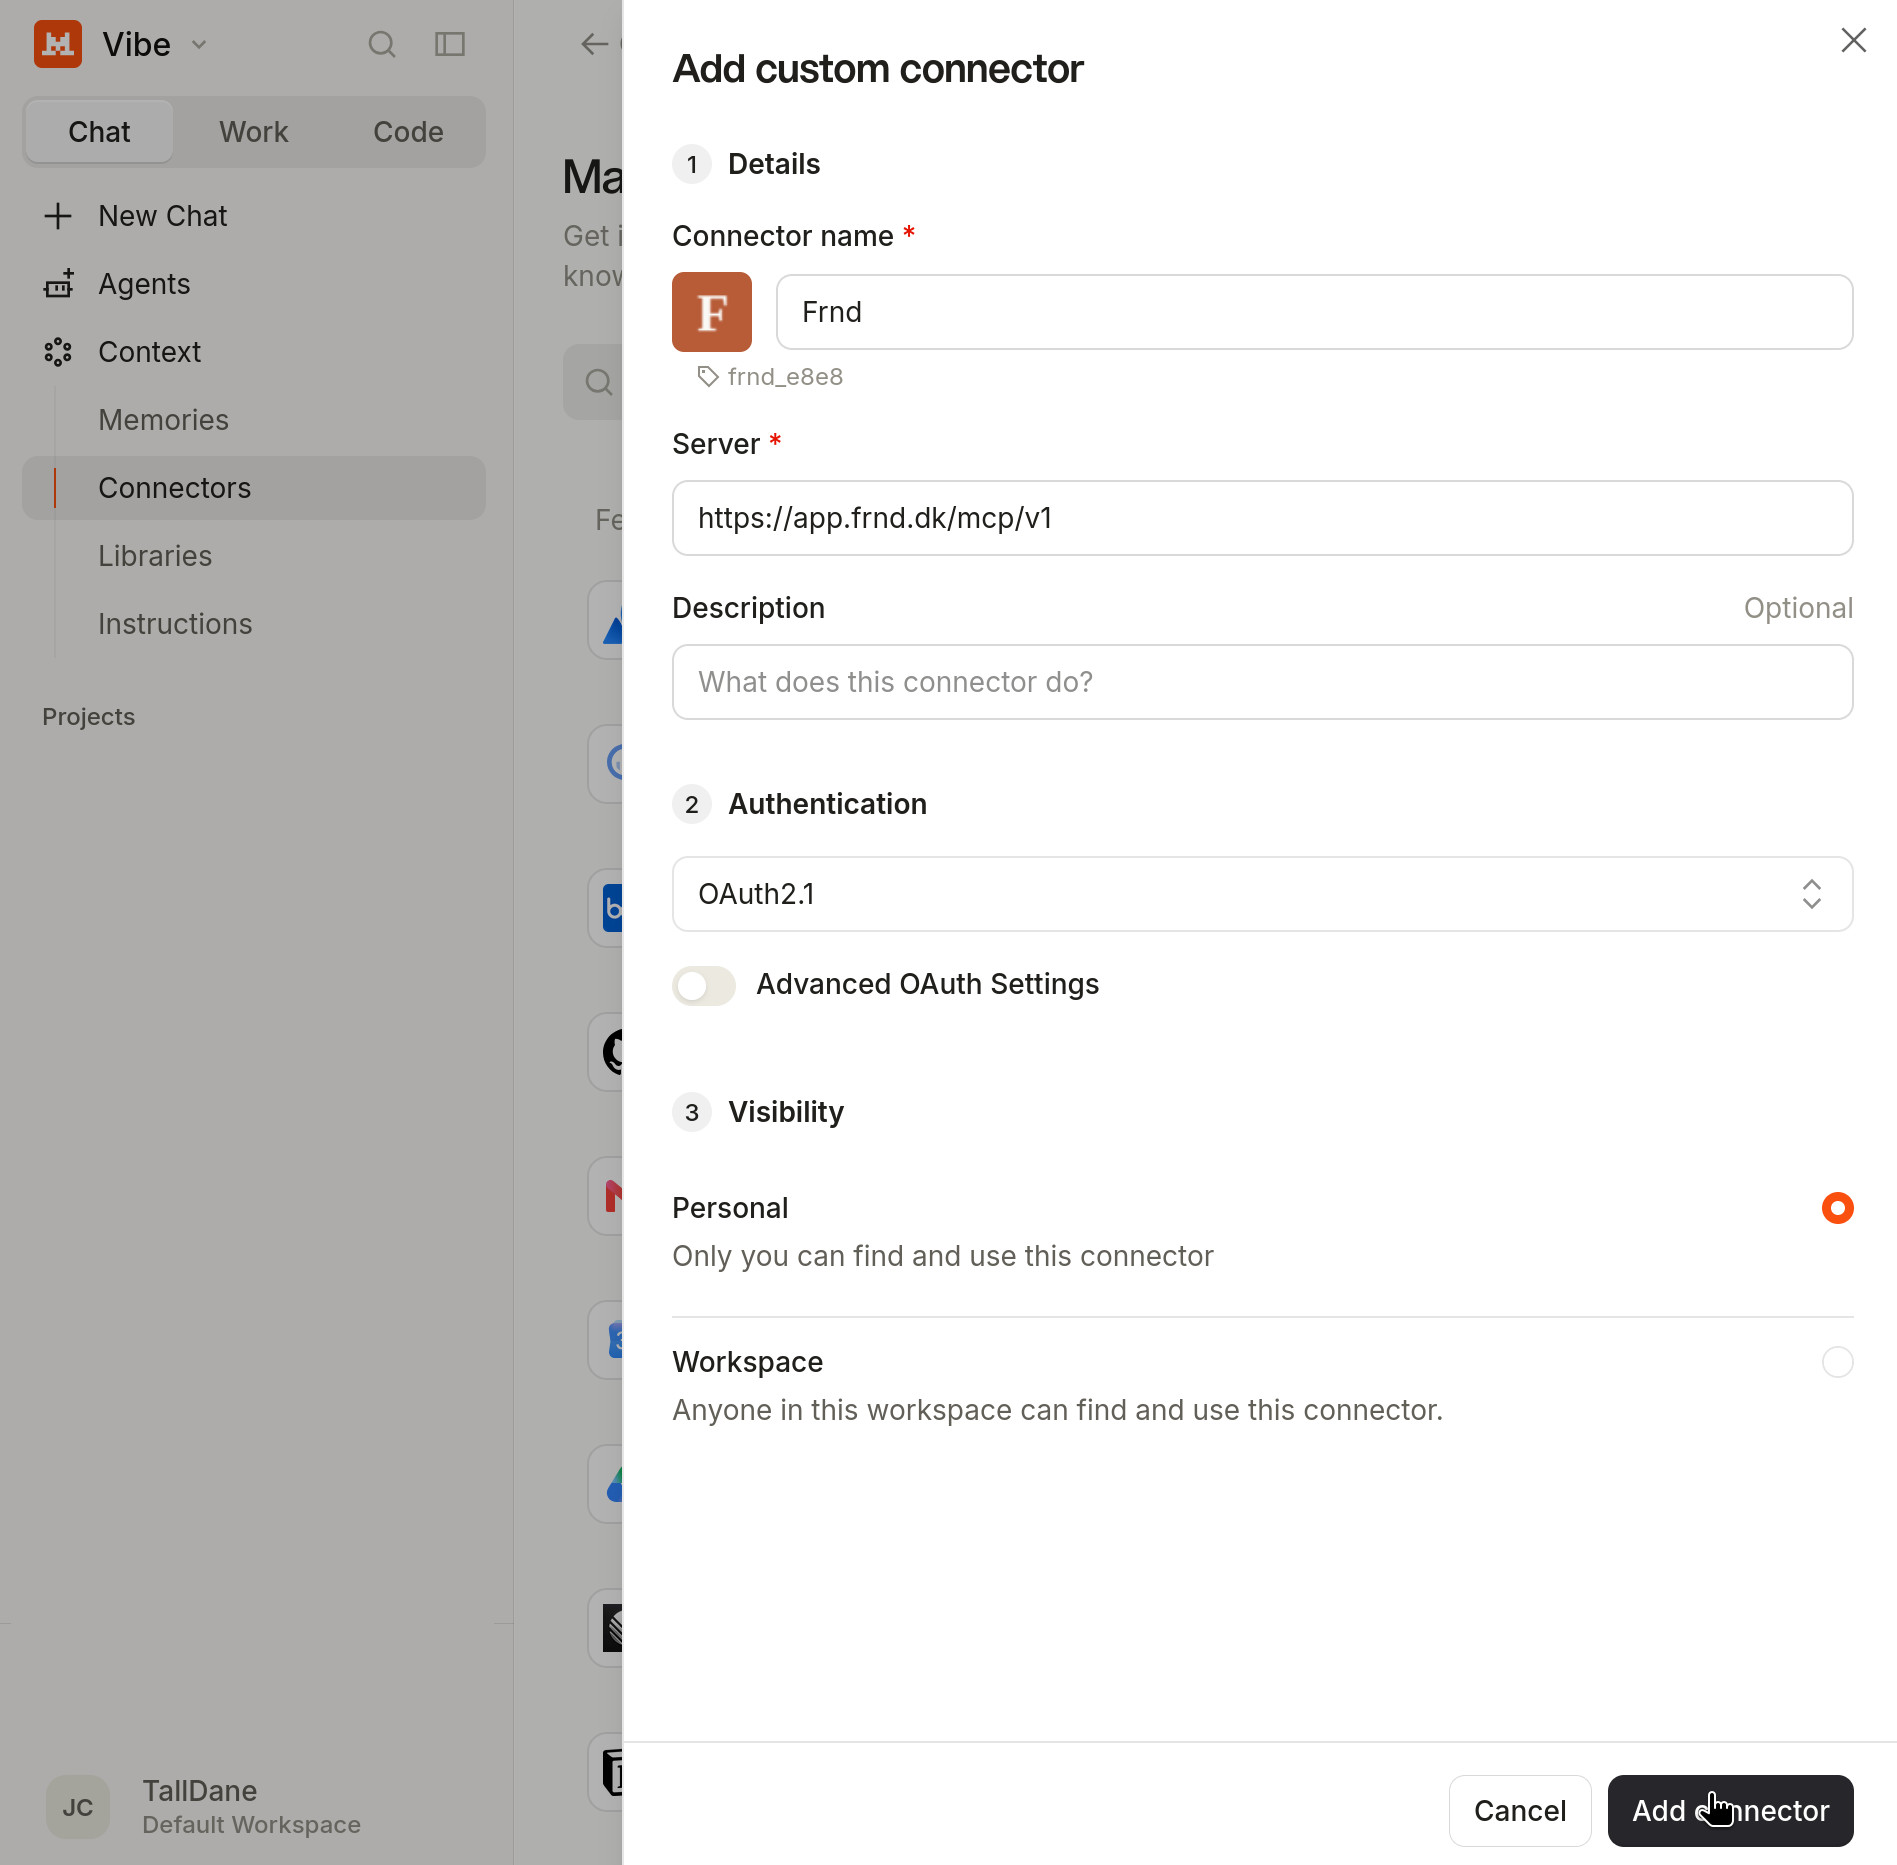Collapse the sidebar with the panel icon
This screenshot has width=1897, height=1865.
[x=450, y=44]
